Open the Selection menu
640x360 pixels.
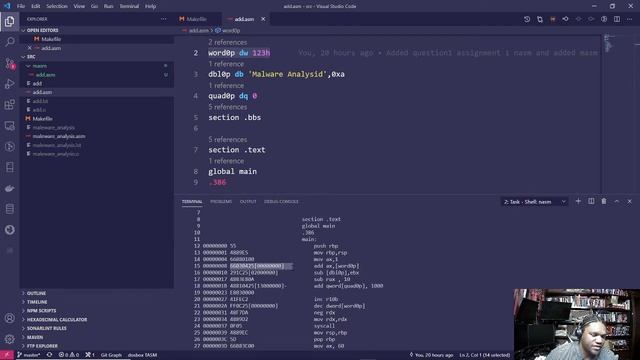pos(57,6)
